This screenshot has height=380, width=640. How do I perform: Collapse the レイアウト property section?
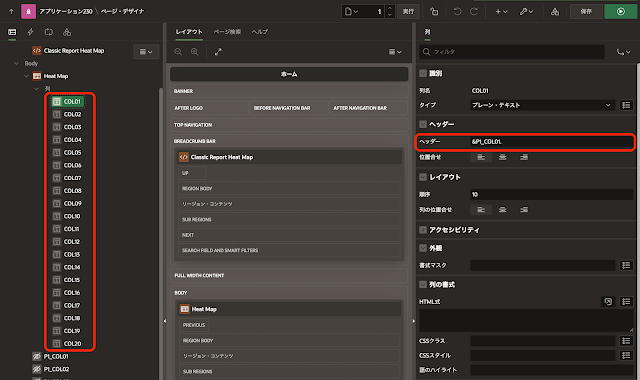[x=423, y=177]
